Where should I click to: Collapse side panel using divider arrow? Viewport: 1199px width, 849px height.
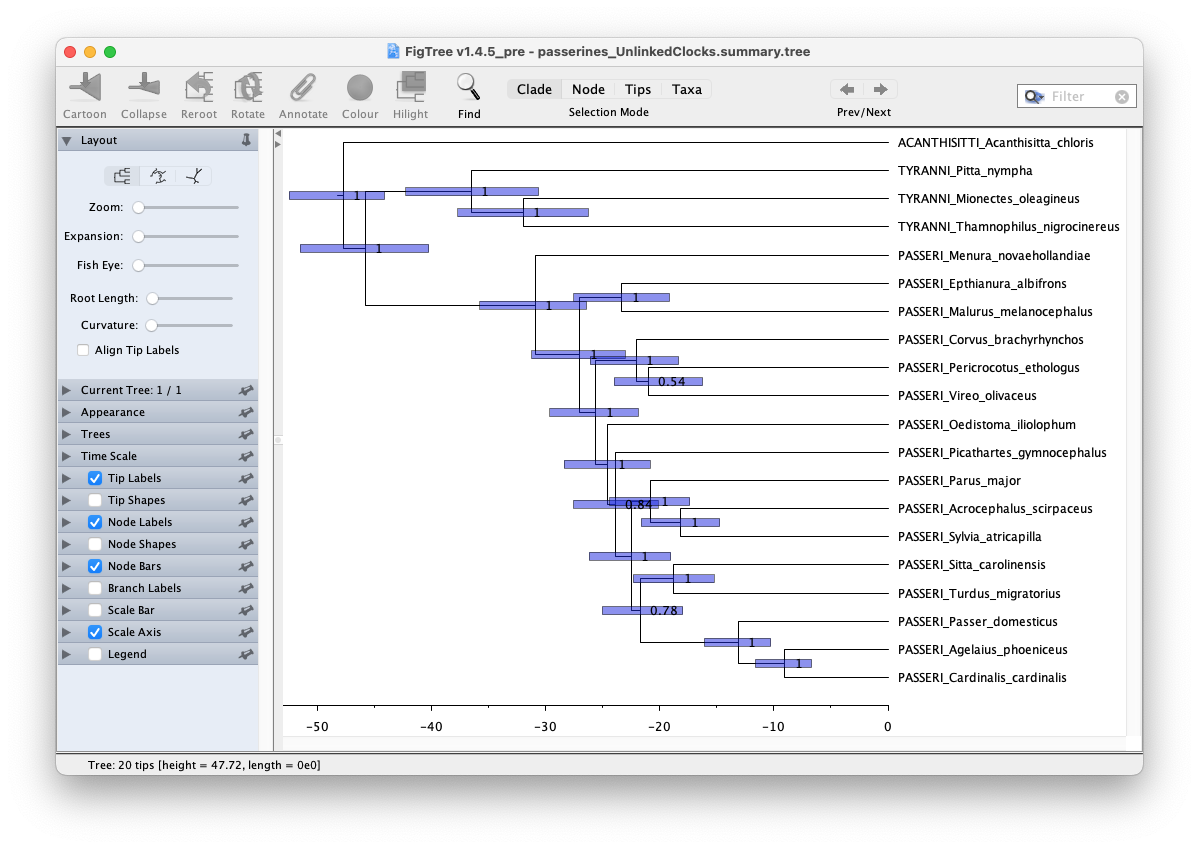click(278, 134)
